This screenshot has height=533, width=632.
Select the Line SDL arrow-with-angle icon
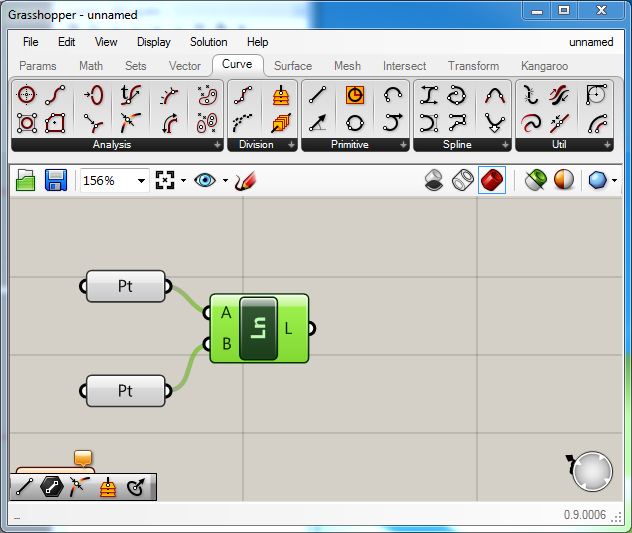pos(317,123)
